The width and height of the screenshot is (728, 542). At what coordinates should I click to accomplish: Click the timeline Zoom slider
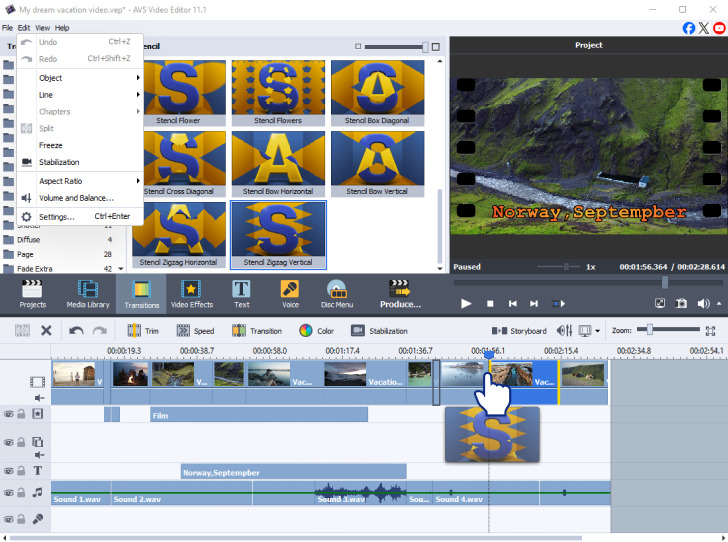(650, 330)
